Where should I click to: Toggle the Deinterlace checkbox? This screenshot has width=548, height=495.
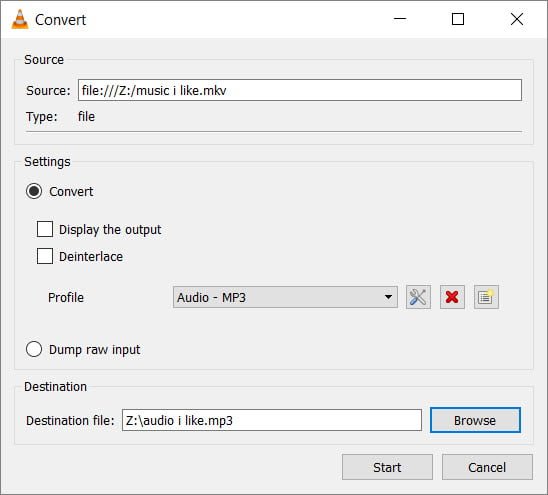coord(45,256)
